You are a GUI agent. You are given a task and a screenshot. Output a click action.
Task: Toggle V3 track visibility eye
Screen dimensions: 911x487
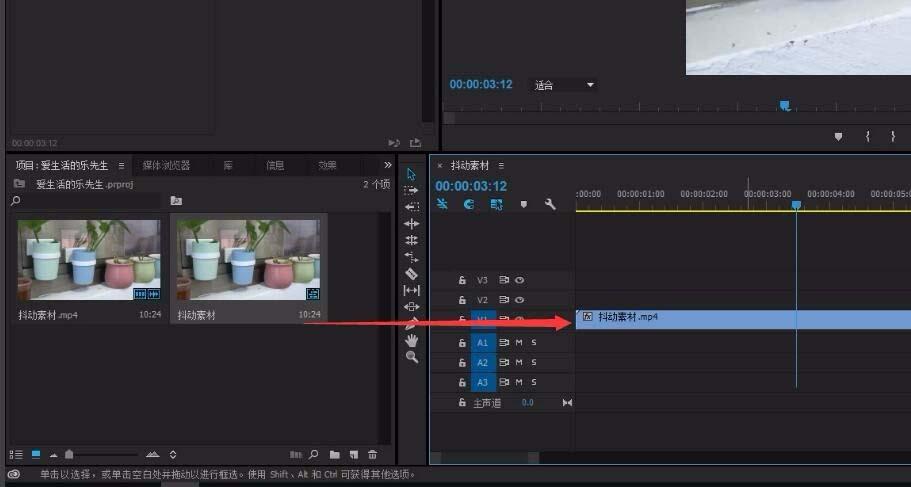pos(520,280)
